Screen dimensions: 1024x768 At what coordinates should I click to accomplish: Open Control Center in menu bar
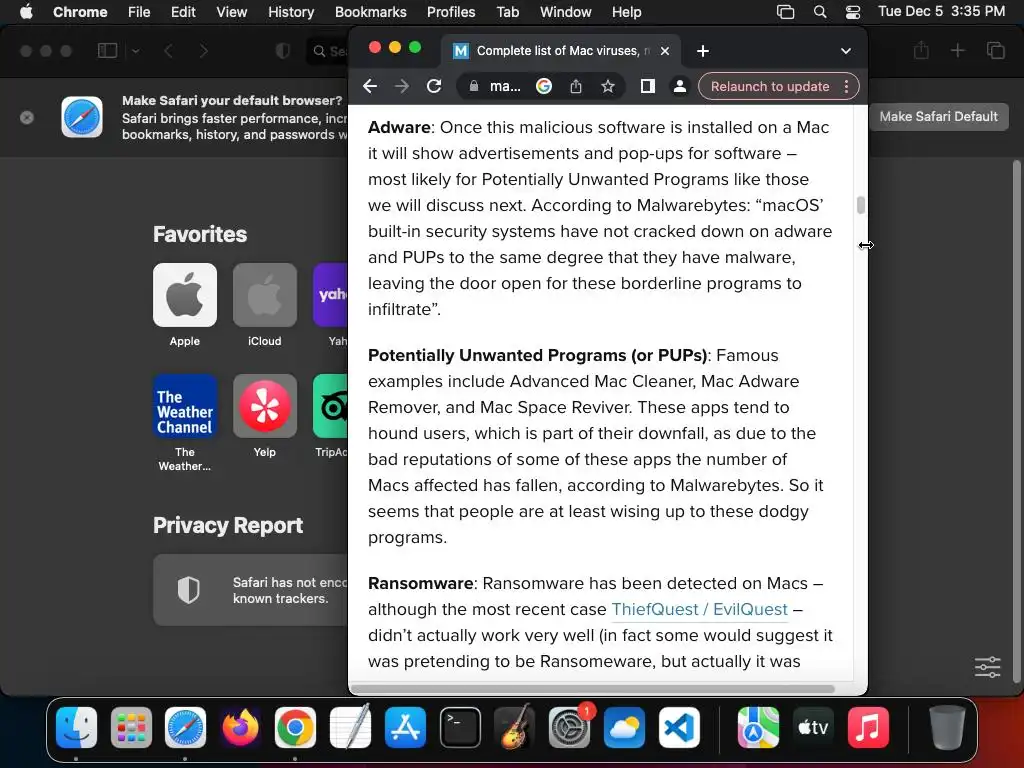coord(853,12)
